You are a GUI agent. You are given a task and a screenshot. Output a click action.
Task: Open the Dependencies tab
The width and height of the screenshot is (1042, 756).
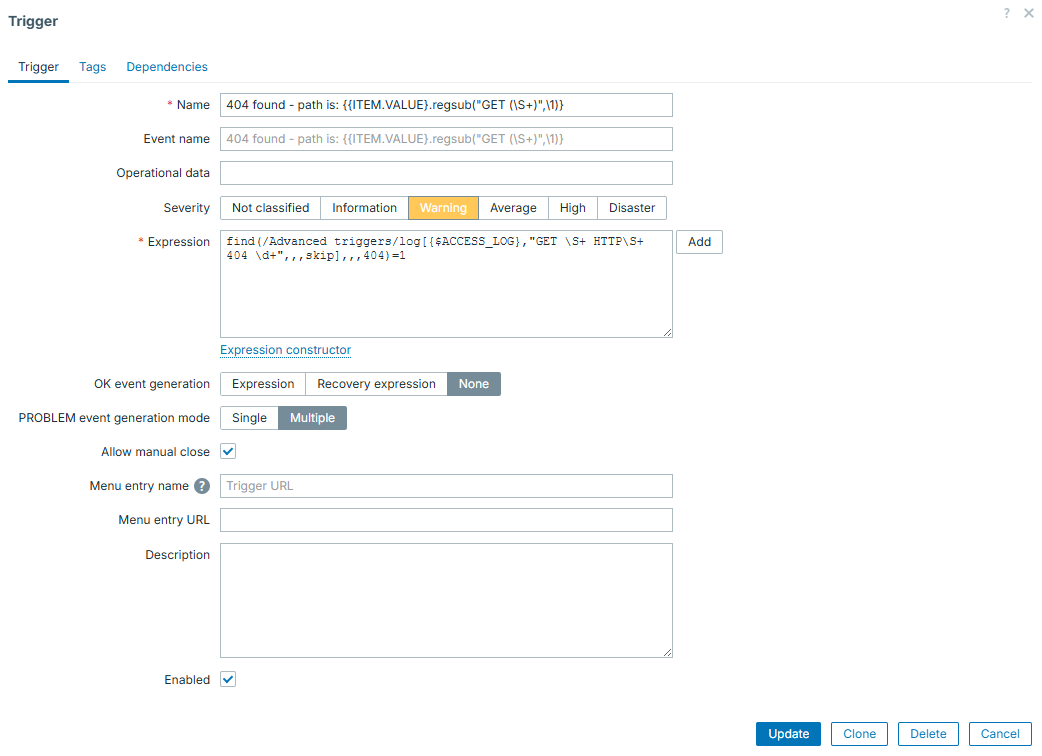[166, 66]
